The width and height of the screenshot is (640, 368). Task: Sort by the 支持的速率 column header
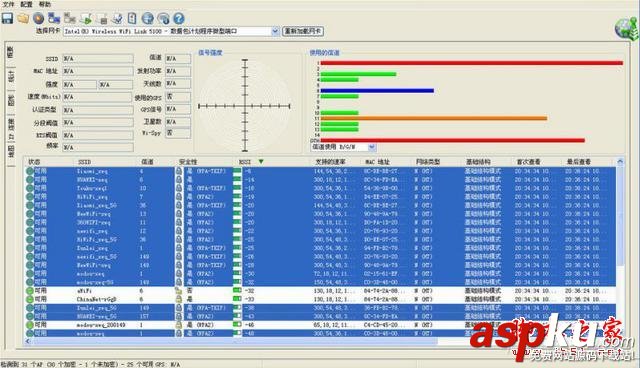tap(331, 162)
